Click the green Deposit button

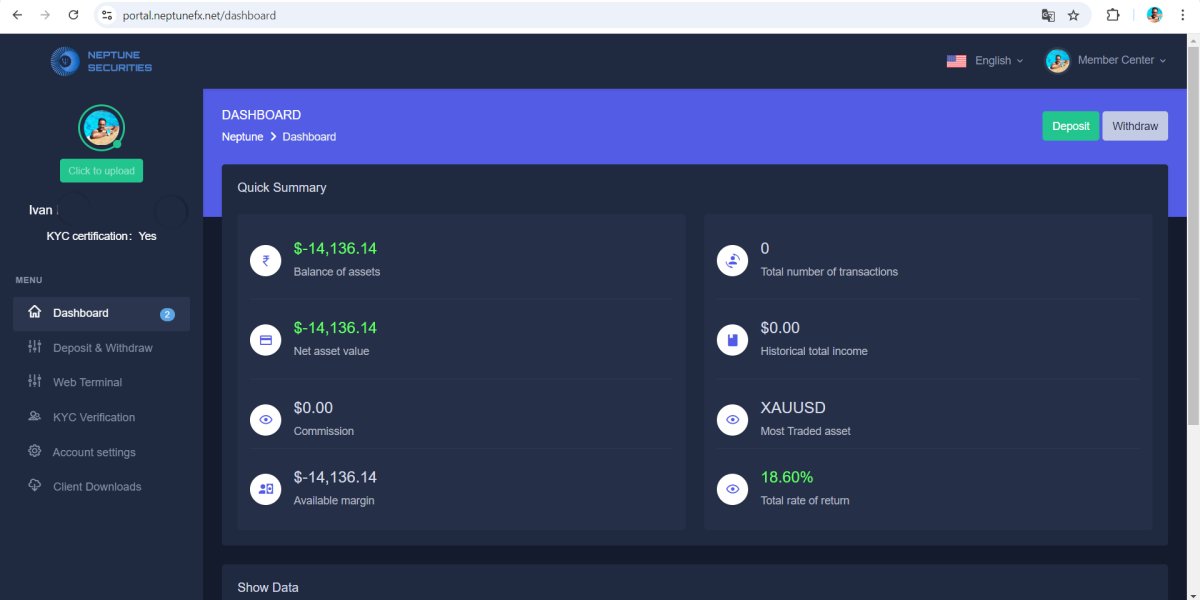point(1071,126)
